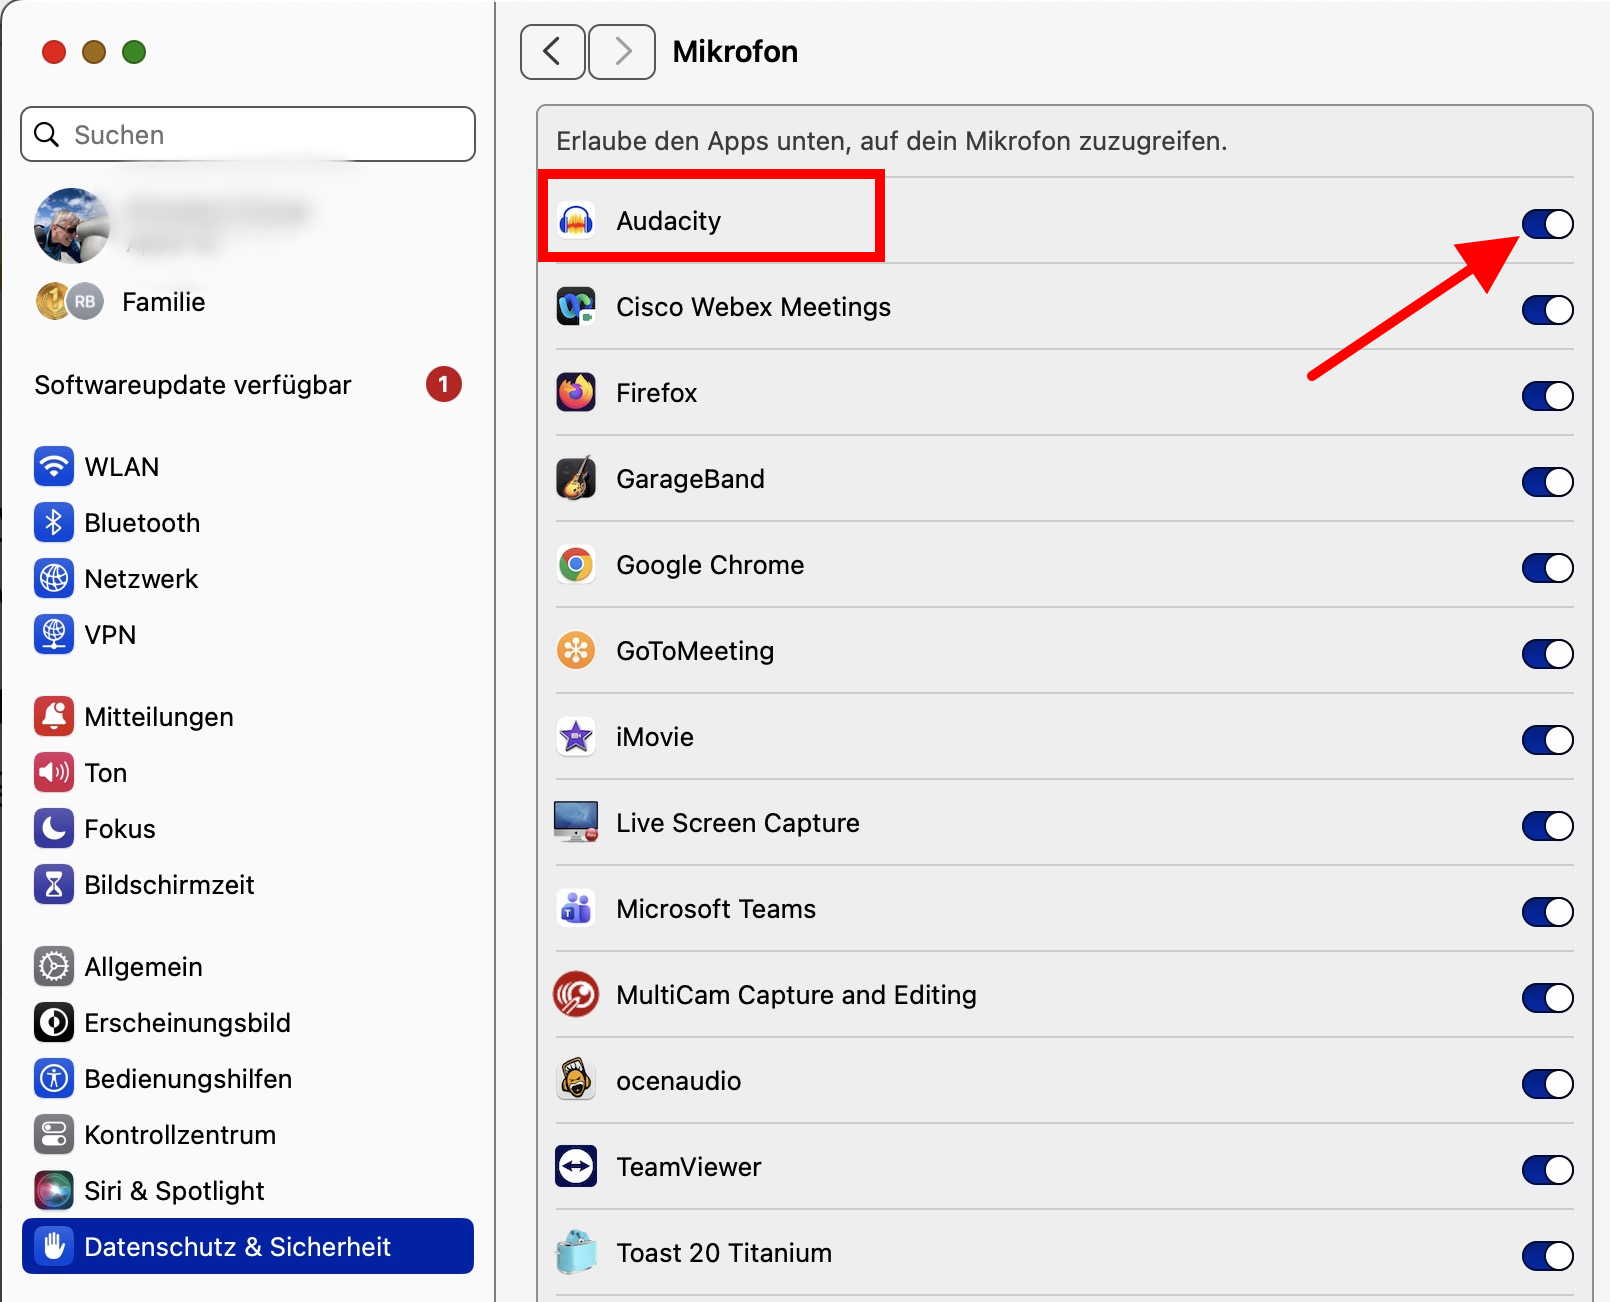
Task: Click the Netzwerk globe icon
Action: [x=54, y=578]
